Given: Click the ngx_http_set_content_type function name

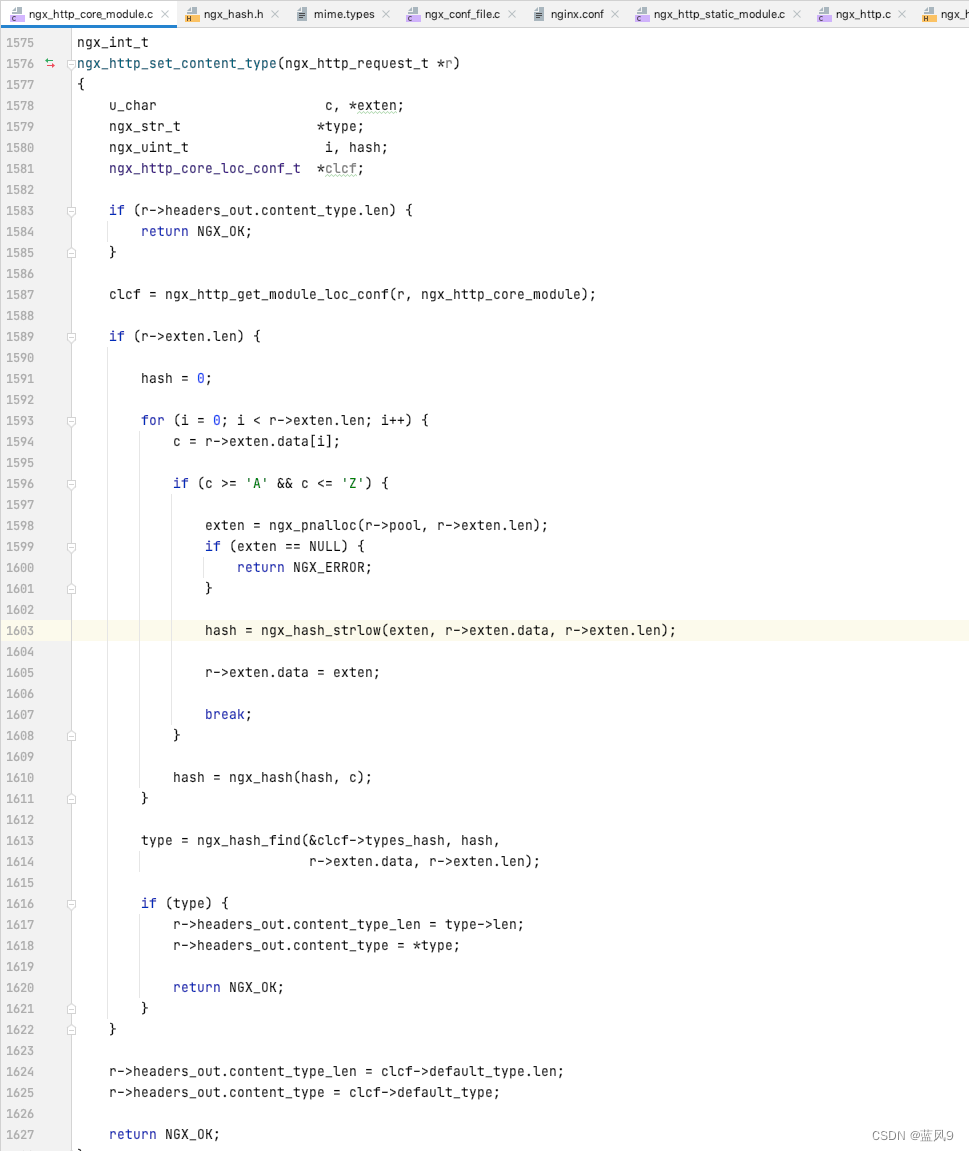Looking at the screenshot, I should click(175, 63).
